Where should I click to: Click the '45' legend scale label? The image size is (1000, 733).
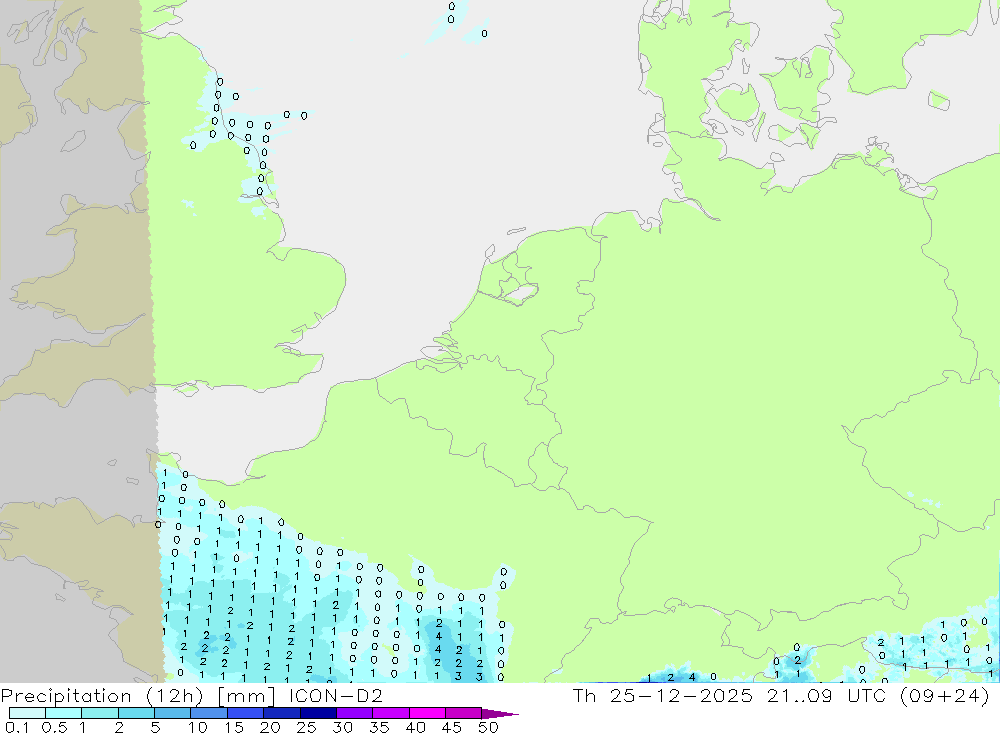452,727
